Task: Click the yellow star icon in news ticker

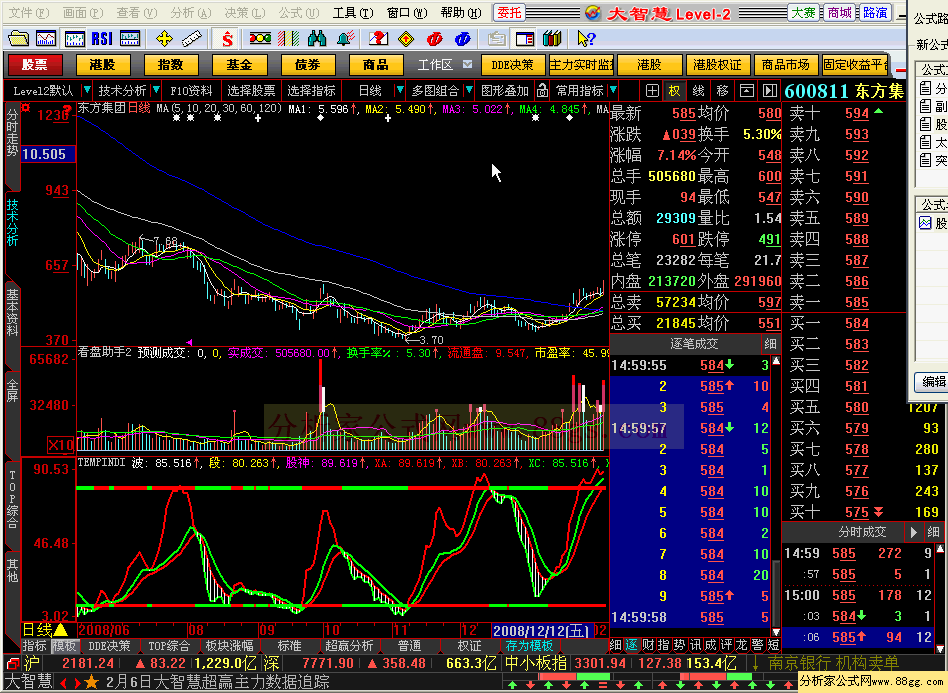Action: point(91,683)
